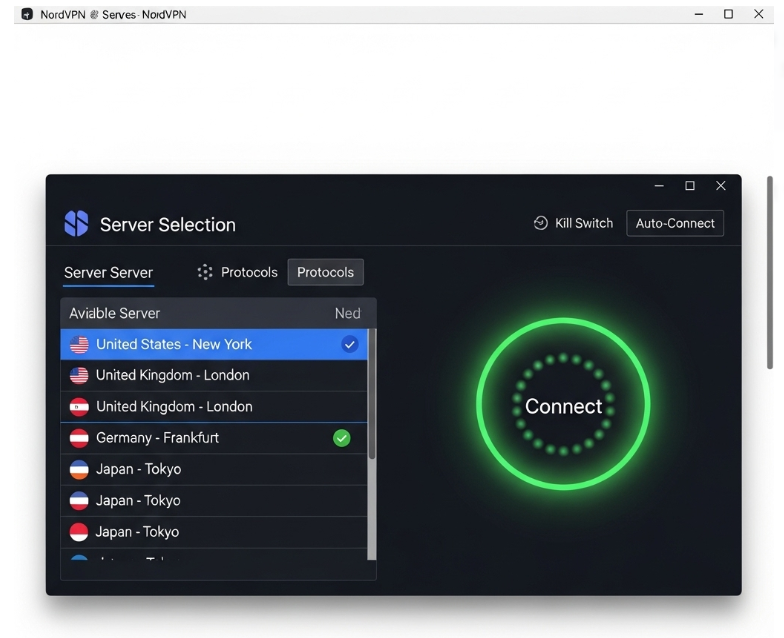This screenshot has width=784, height=638.
Task: Click the orange-striped flag of first Japan - Tokyo
Action: (x=79, y=469)
